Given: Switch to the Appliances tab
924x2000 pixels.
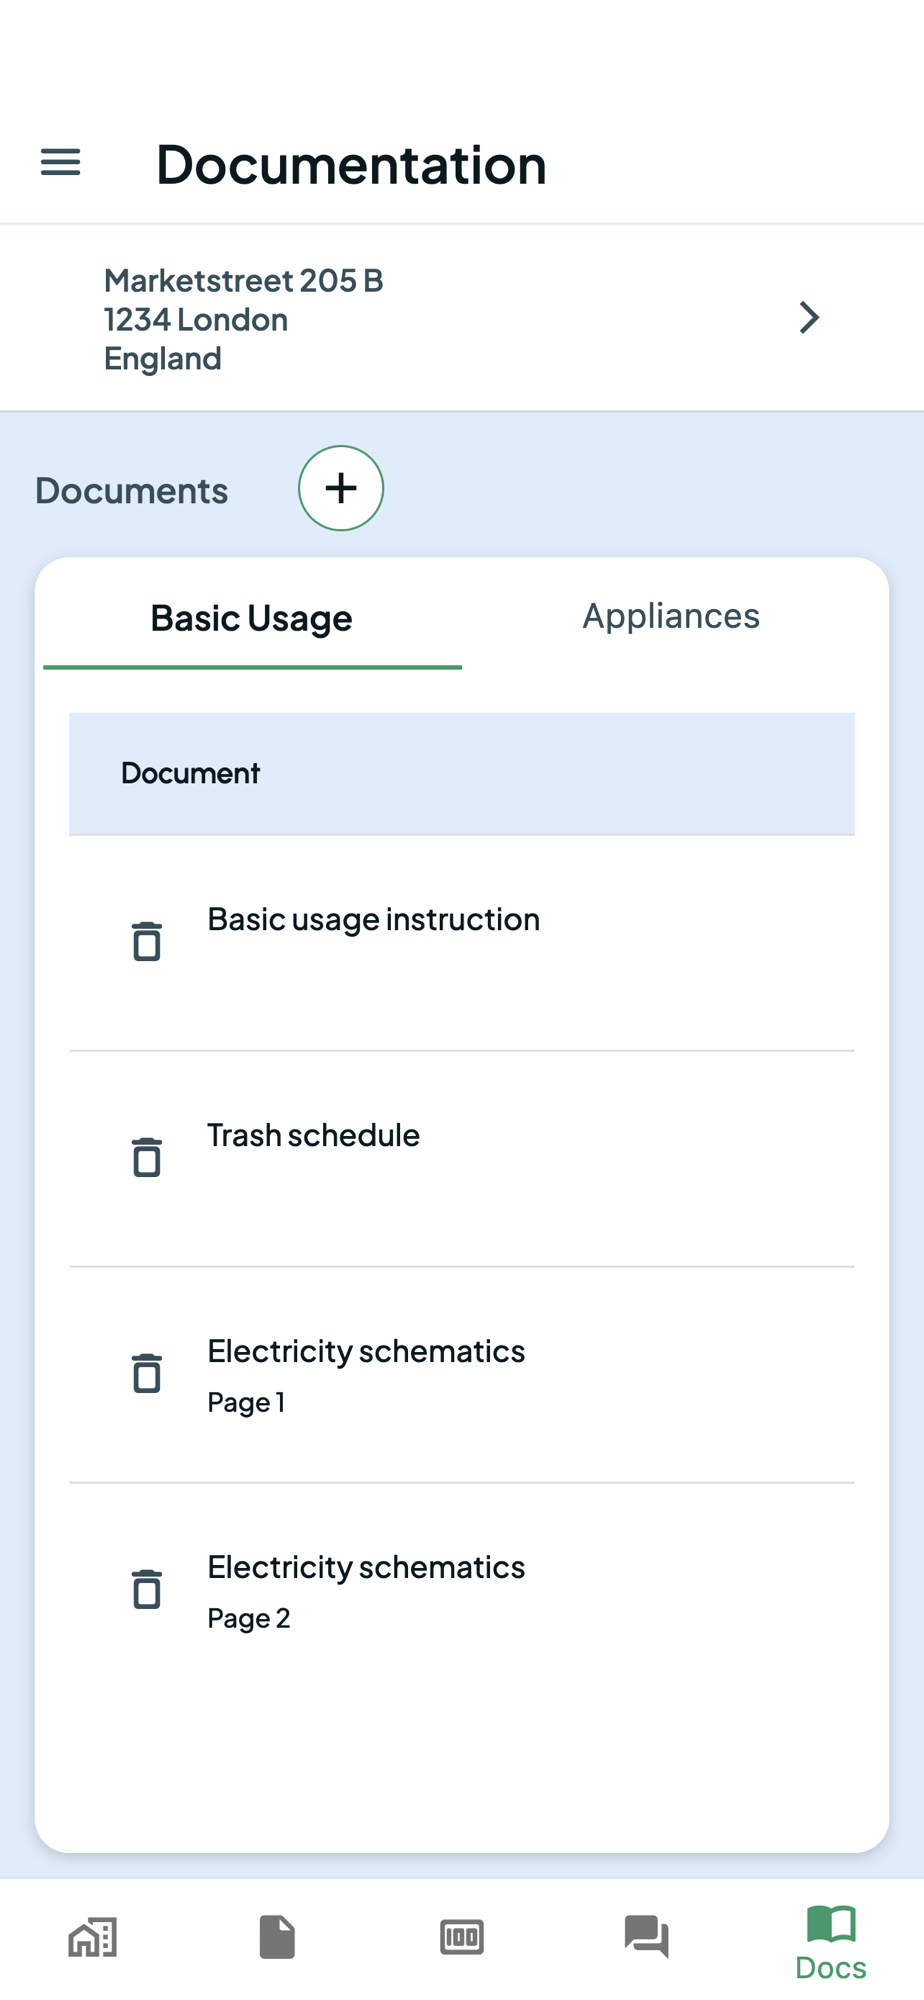Looking at the screenshot, I should [671, 616].
